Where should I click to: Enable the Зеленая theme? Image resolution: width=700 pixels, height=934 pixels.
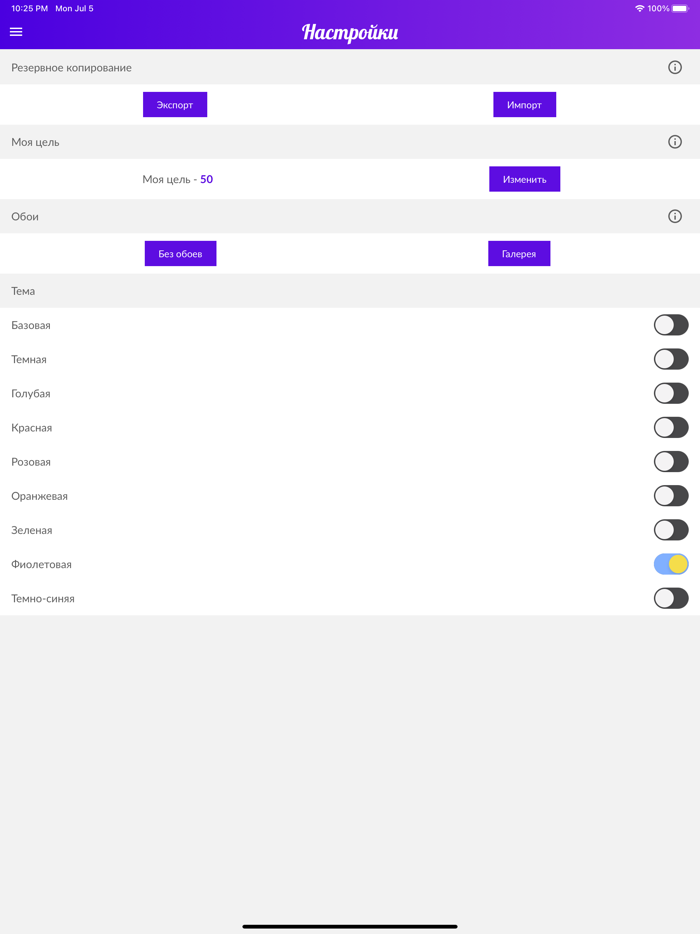click(670, 529)
